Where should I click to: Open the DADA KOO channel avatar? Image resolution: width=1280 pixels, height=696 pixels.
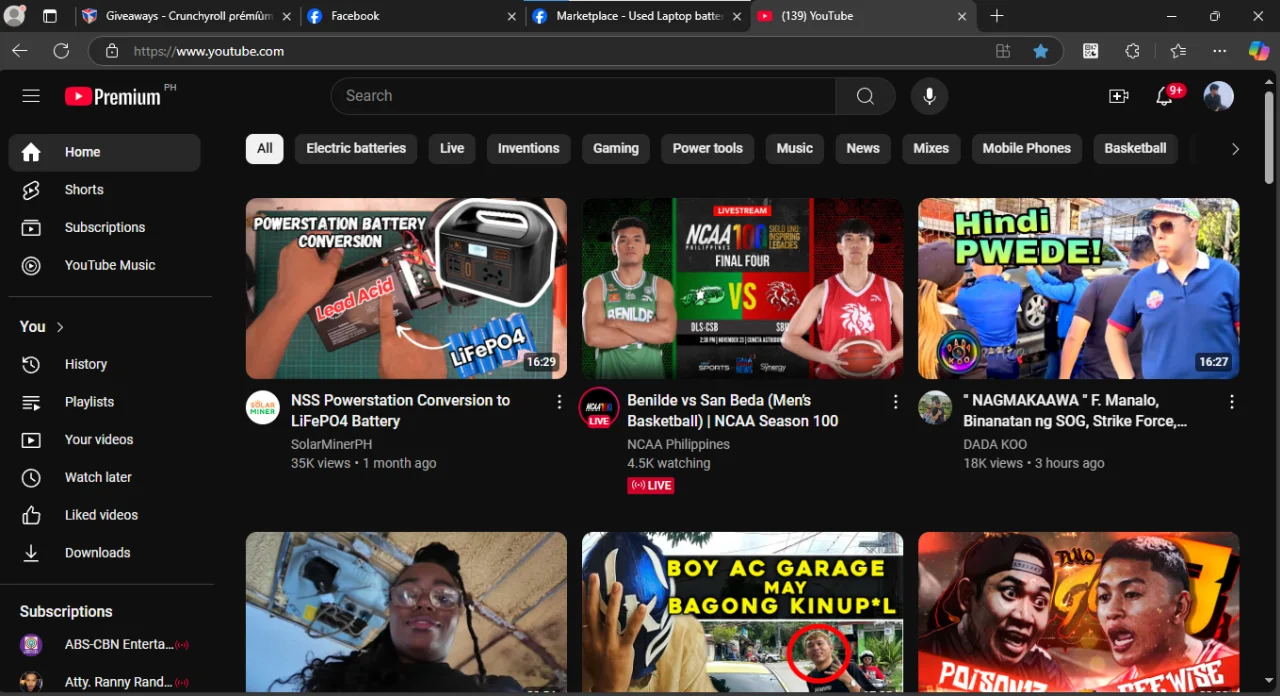click(x=935, y=408)
